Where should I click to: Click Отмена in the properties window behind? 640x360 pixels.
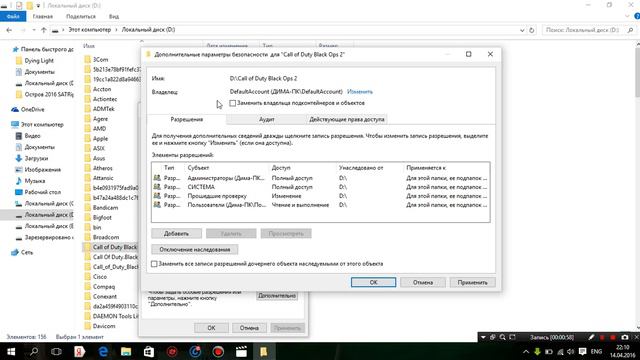click(249, 328)
